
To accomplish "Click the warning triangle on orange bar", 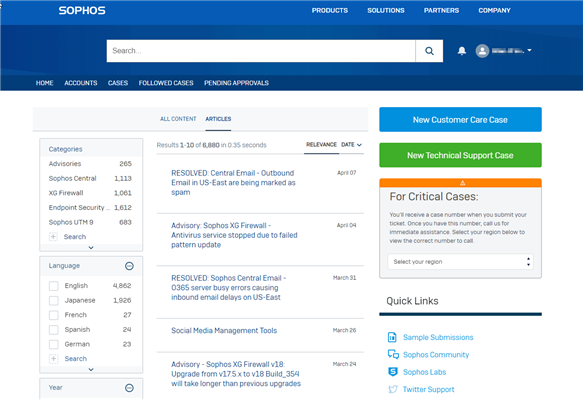I will point(463,183).
